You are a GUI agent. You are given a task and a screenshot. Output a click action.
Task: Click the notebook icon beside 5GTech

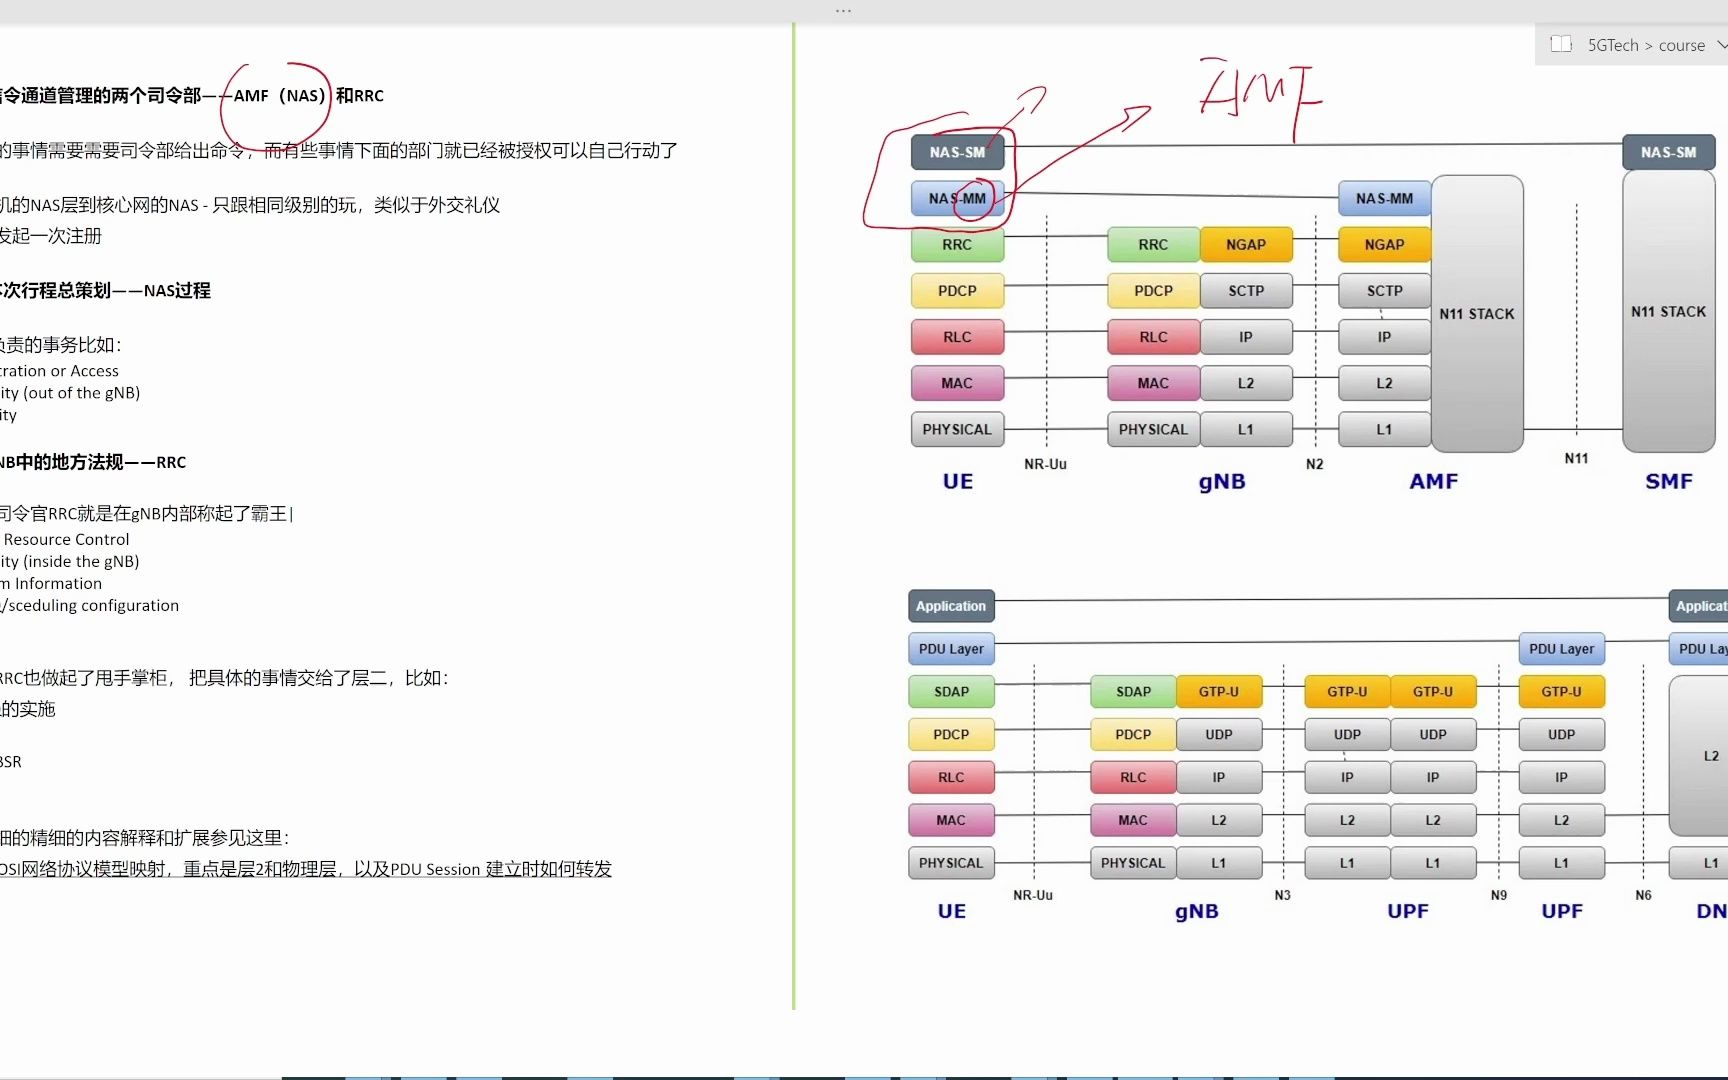click(1561, 44)
